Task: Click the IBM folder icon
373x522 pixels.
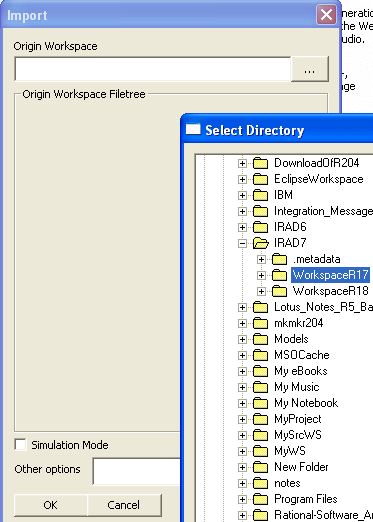Action: 260,195
